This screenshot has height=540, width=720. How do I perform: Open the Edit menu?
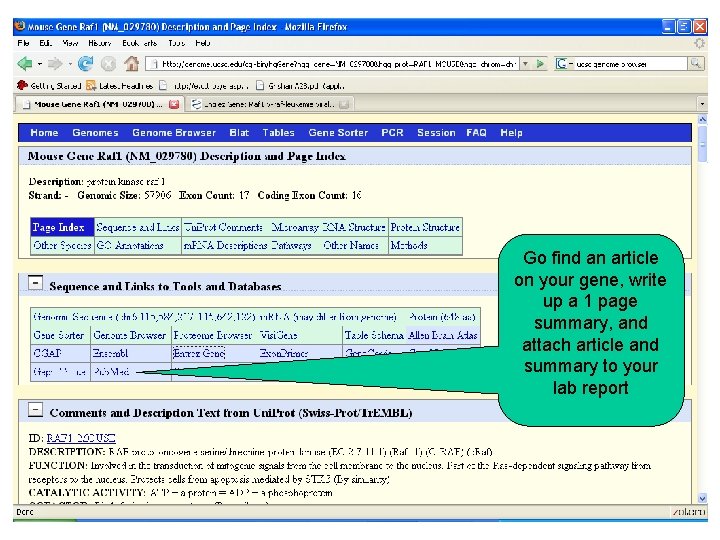(45, 43)
